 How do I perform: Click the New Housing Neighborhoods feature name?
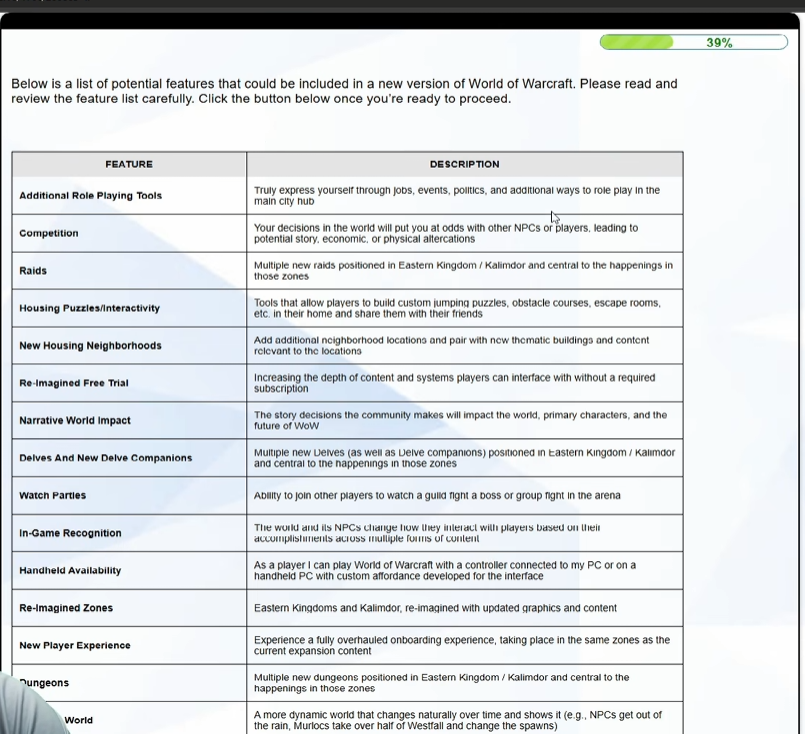pyautogui.click(x=90, y=345)
